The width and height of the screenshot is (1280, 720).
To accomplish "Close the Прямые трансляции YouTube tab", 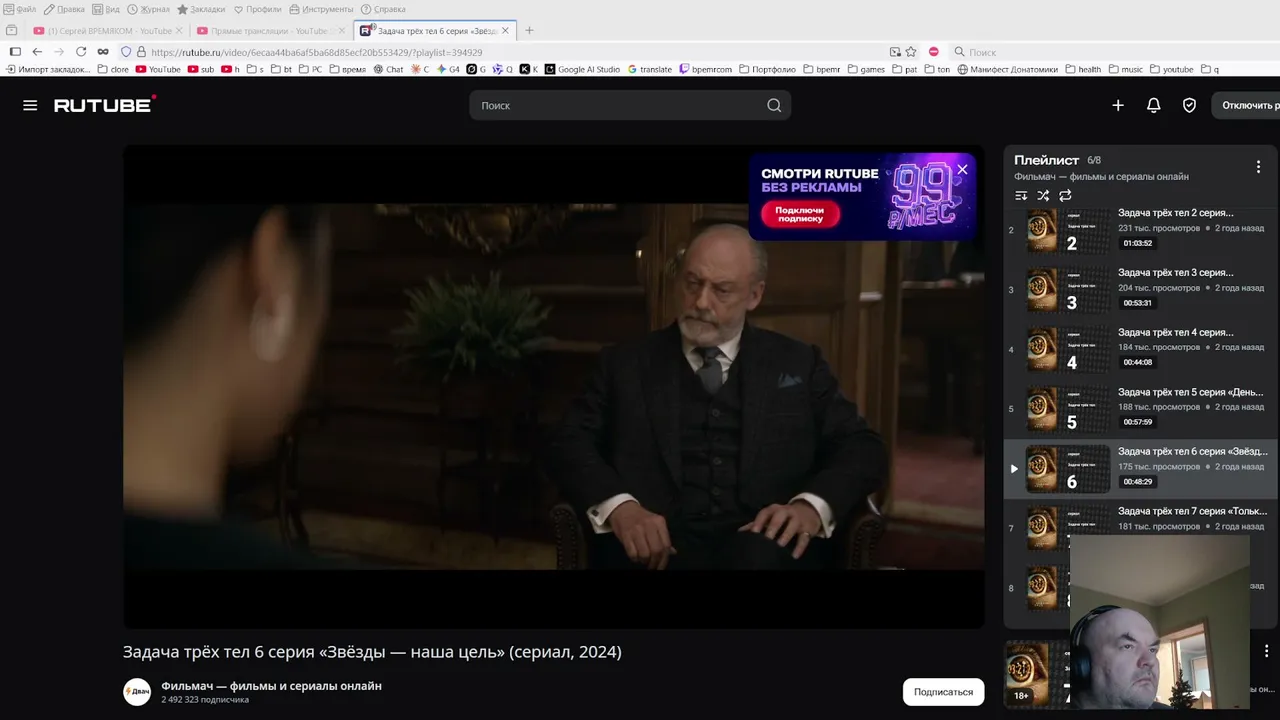I will [341, 31].
